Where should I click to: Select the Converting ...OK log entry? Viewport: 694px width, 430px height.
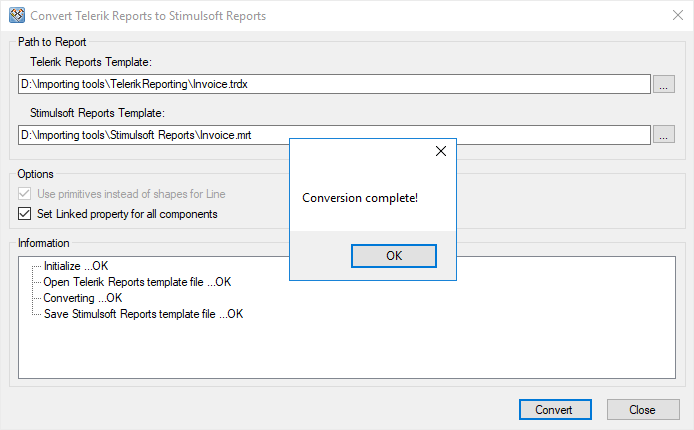point(82,298)
